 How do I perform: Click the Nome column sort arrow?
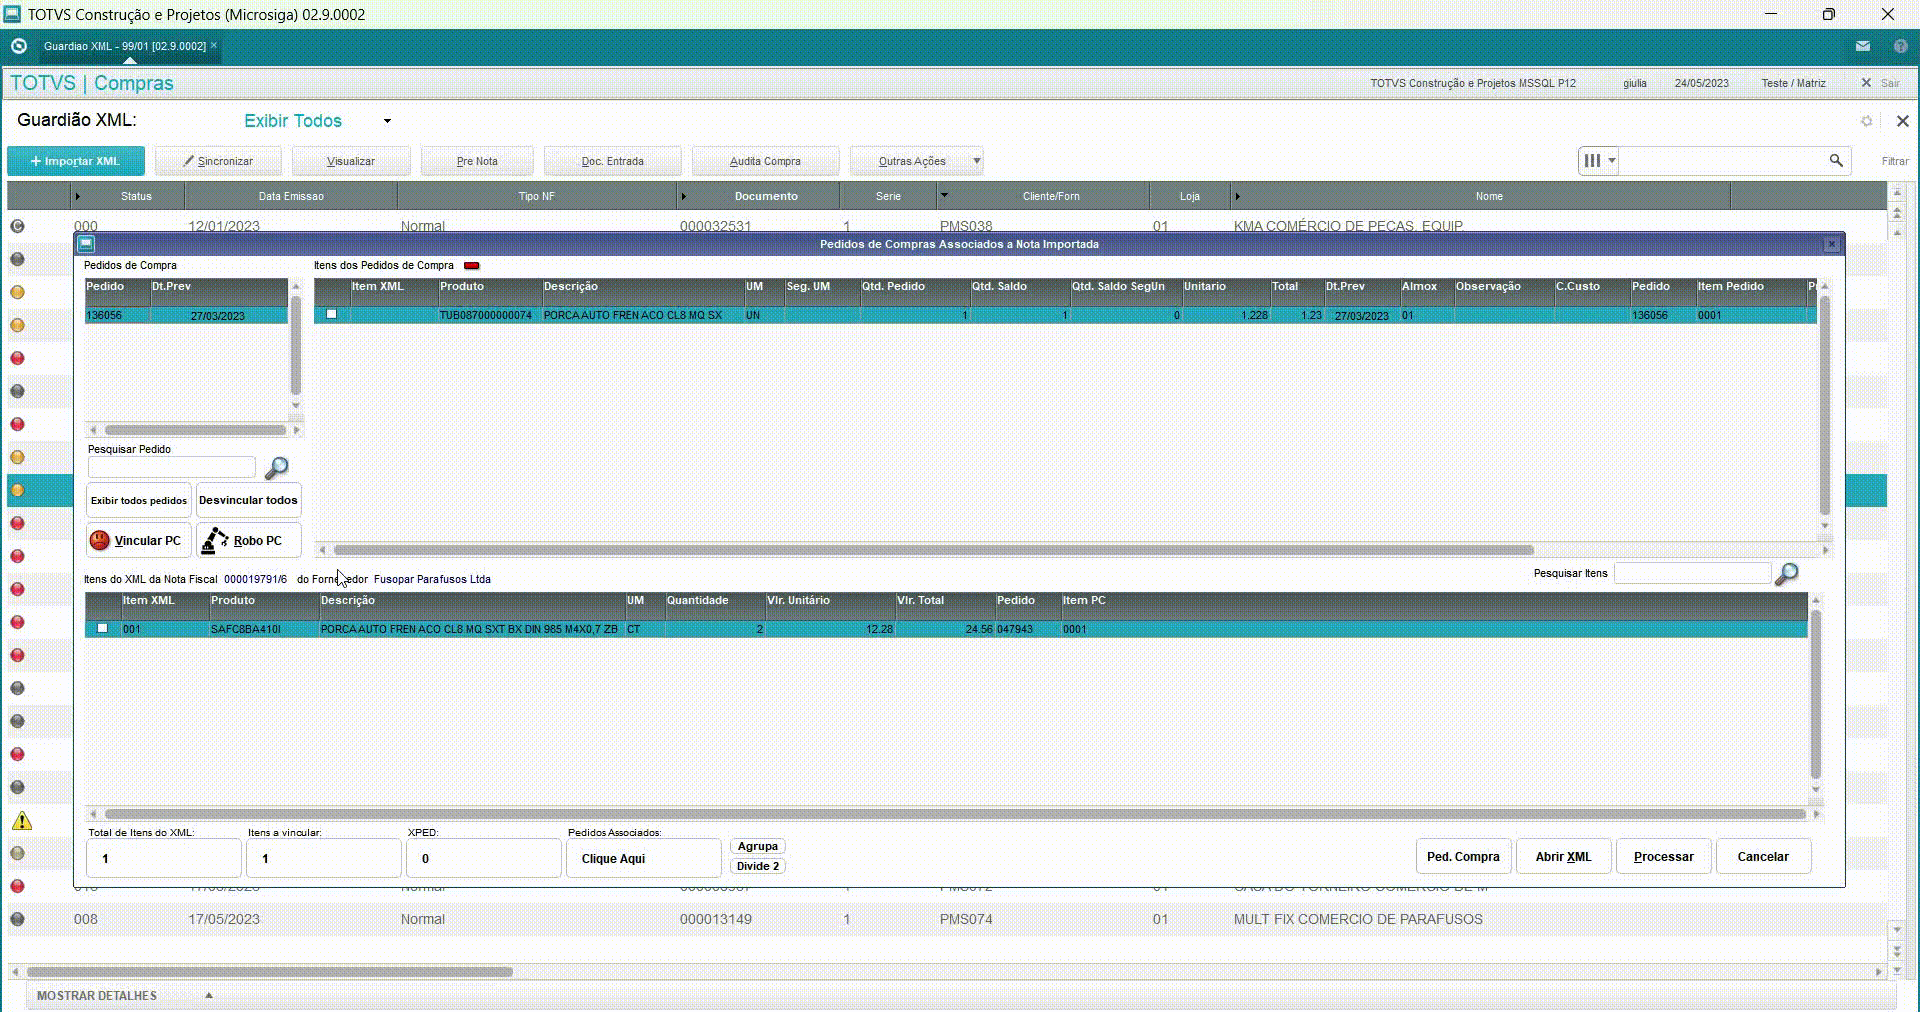pyautogui.click(x=1237, y=196)
